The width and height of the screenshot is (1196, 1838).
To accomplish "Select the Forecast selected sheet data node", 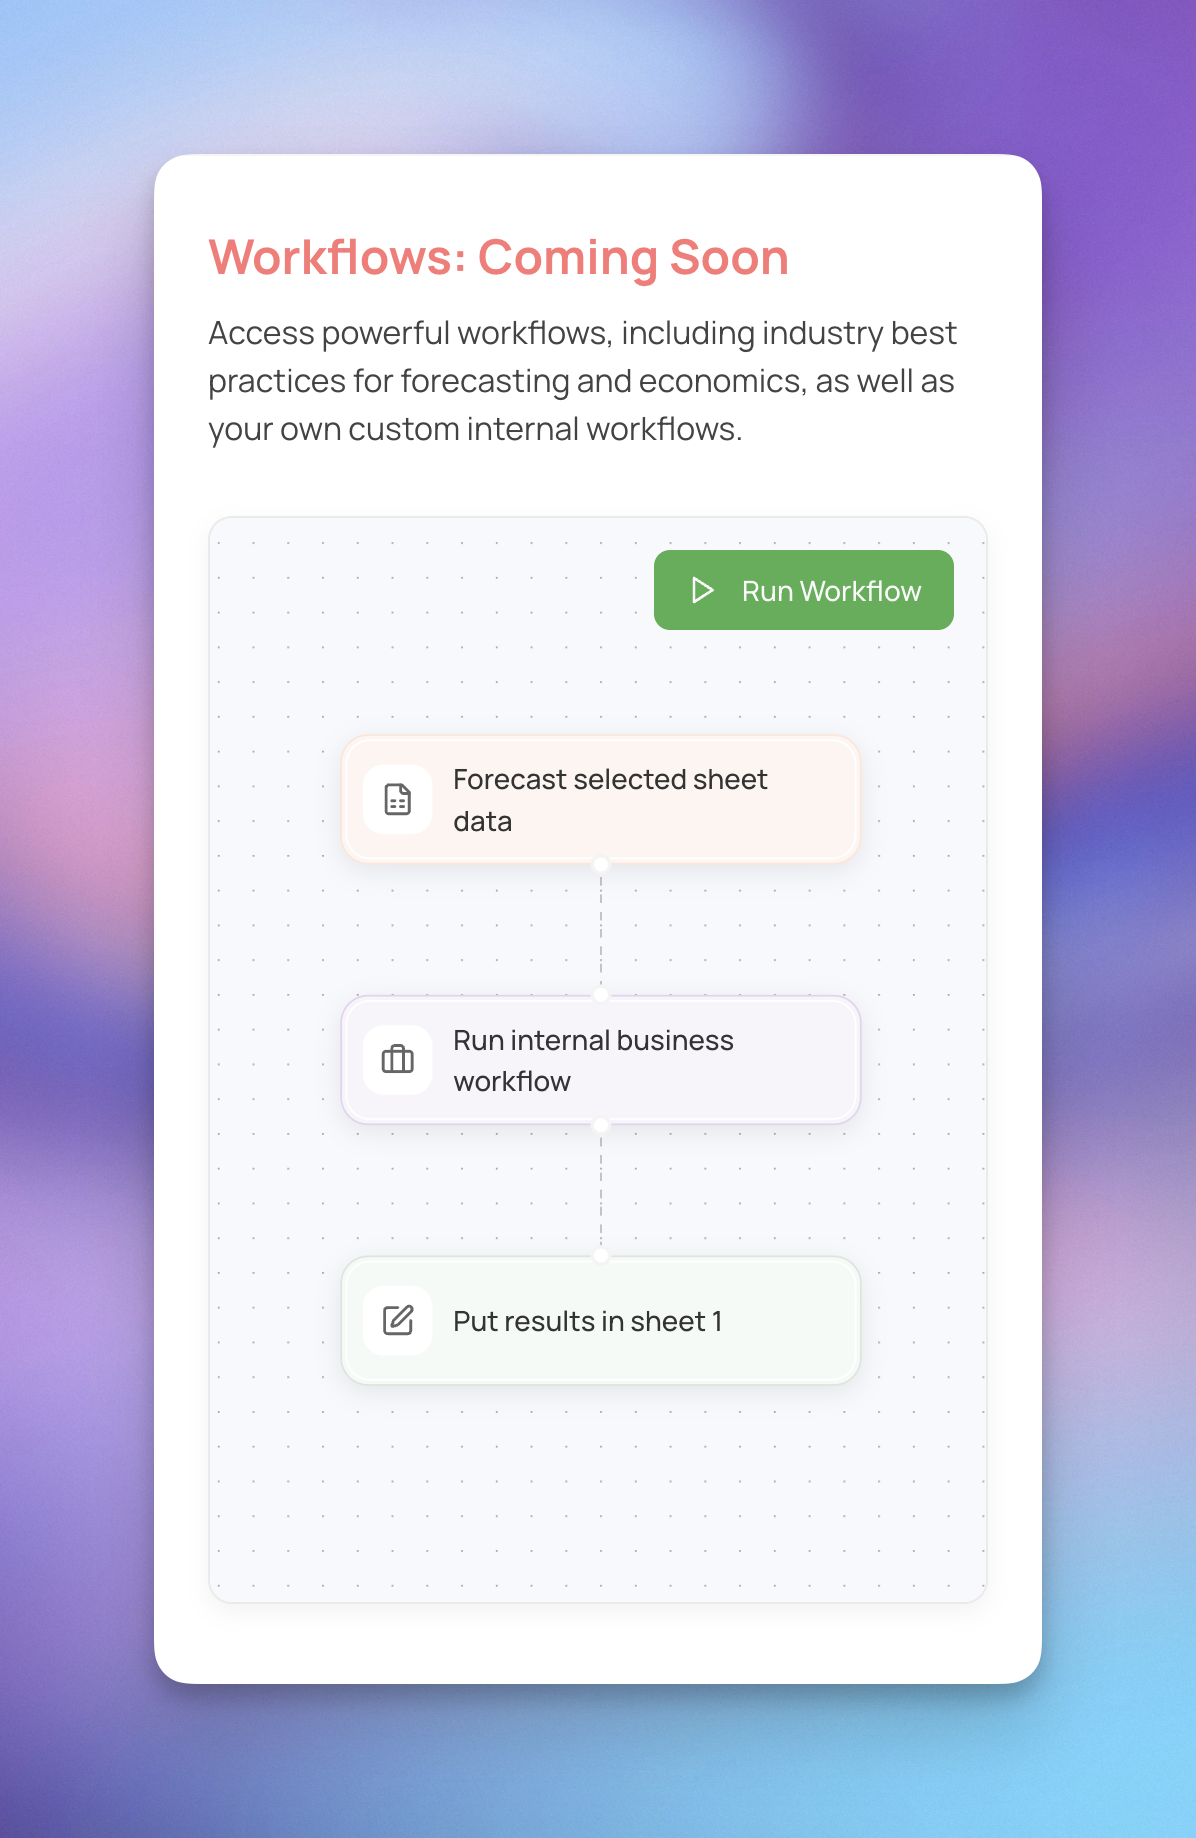I will 601,799.
